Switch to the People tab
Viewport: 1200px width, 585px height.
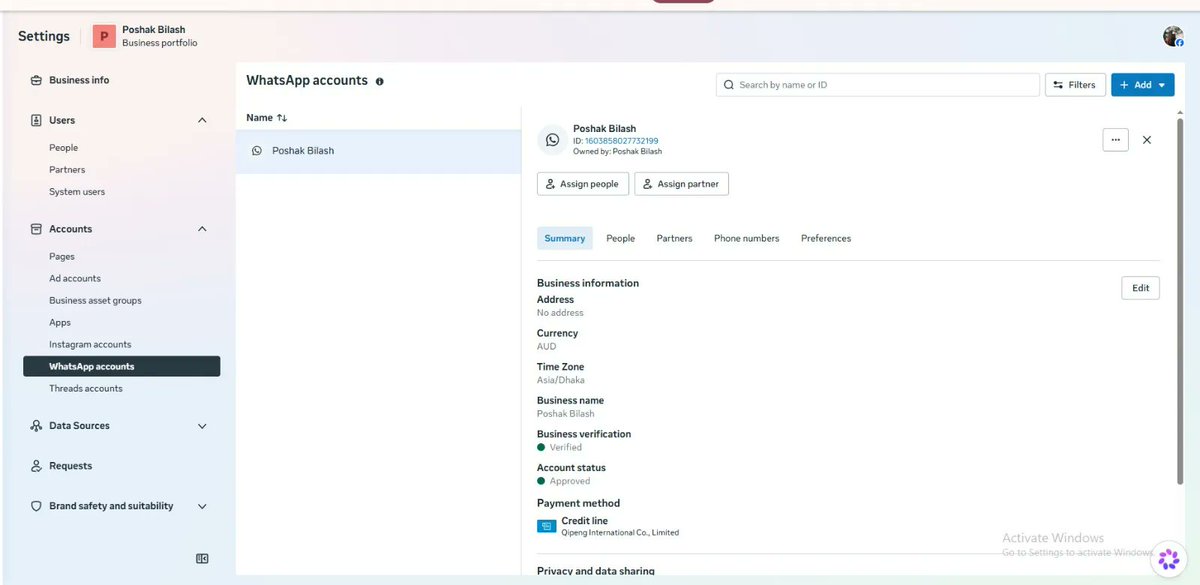(x=621, y=238)
